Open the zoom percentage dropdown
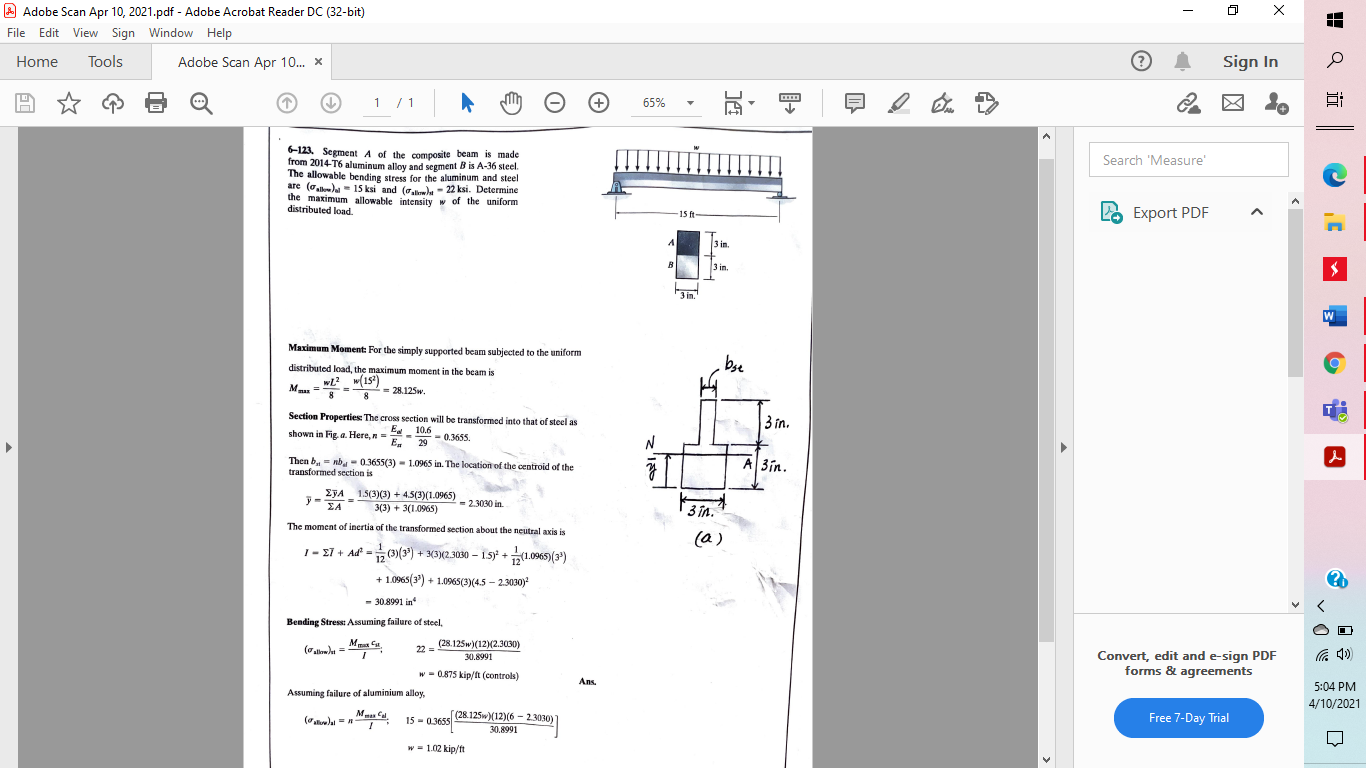 pyautogui.click(x=689, y=102)
